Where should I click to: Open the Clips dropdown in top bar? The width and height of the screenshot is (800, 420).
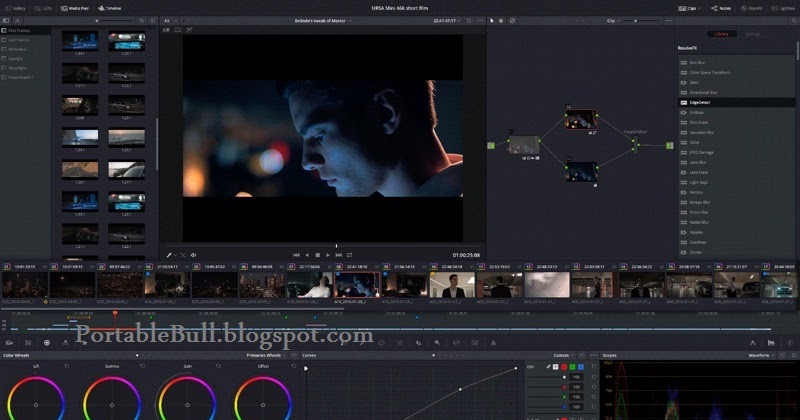coord(689,8)
